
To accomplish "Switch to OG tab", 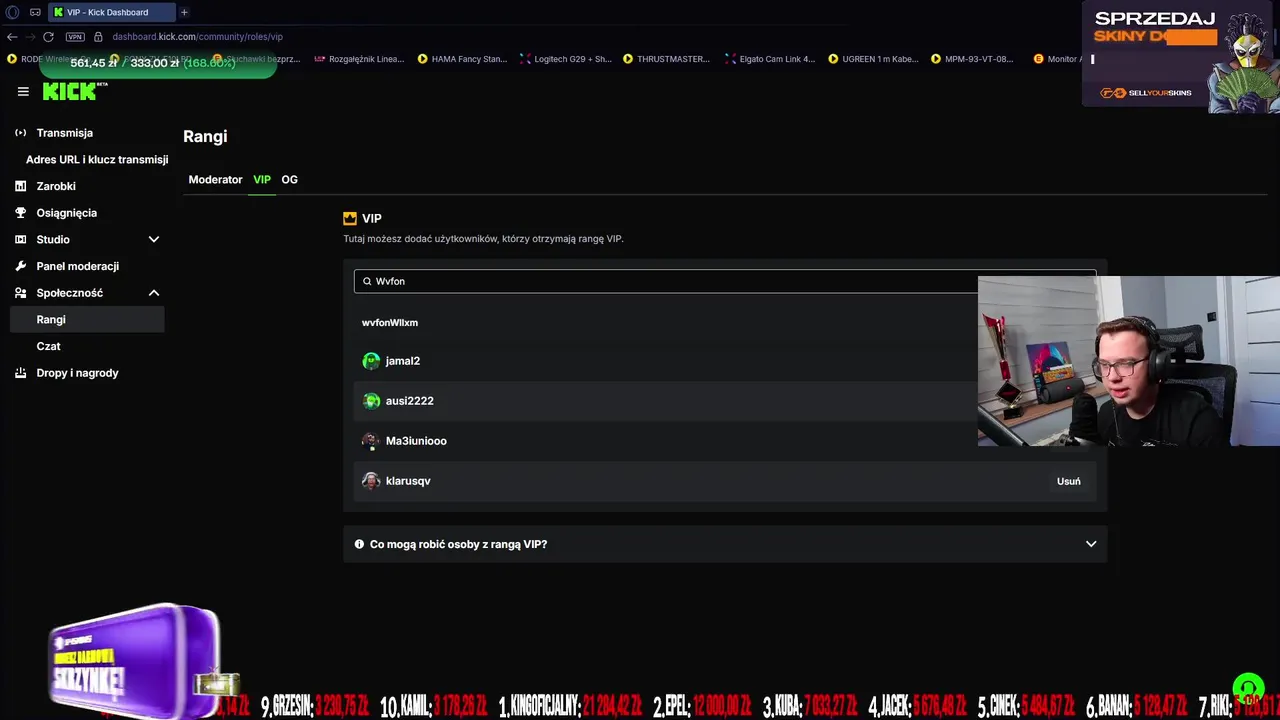I will click(290, 180).
